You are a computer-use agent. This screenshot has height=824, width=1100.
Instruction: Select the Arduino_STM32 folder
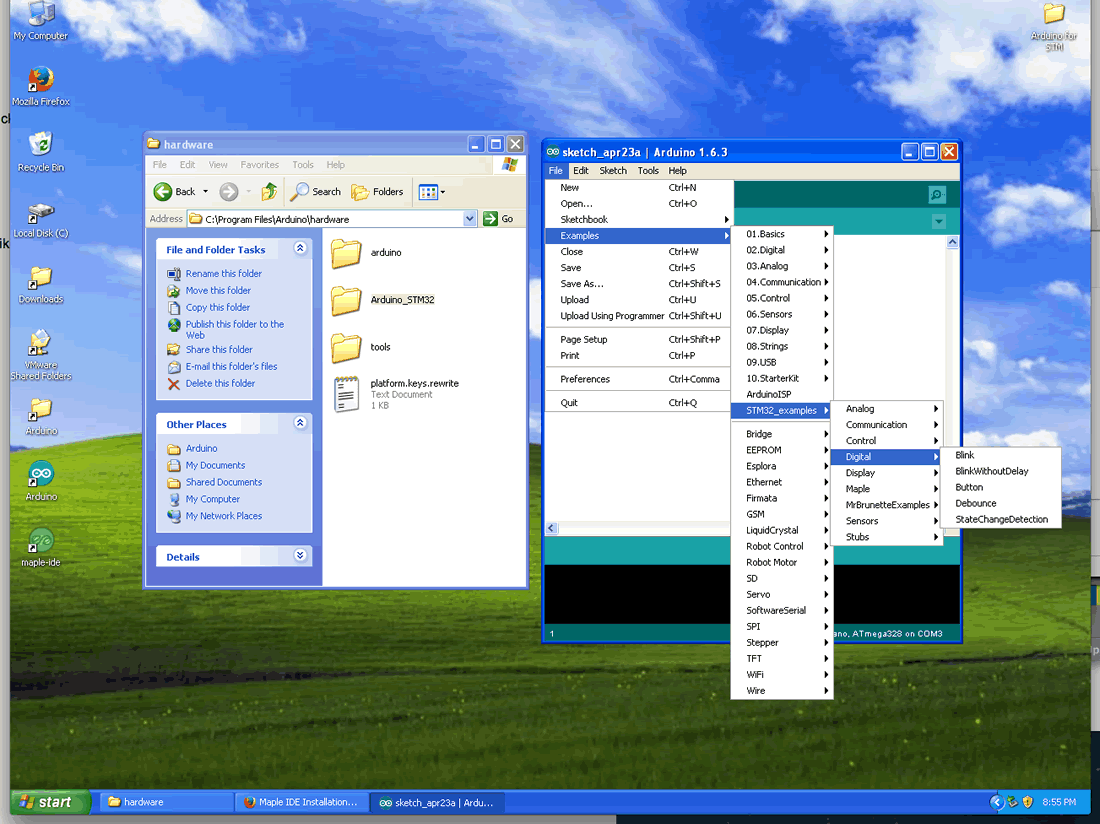383,300
